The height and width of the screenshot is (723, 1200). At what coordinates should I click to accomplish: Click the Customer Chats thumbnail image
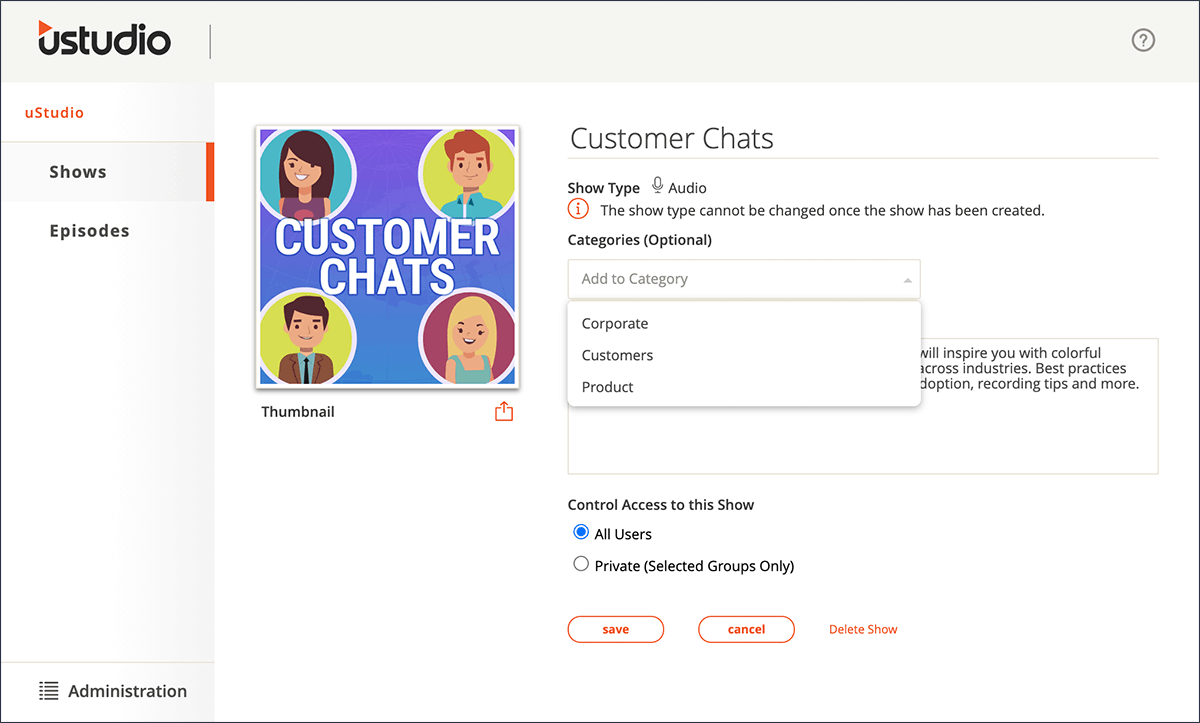pos(388,256)
